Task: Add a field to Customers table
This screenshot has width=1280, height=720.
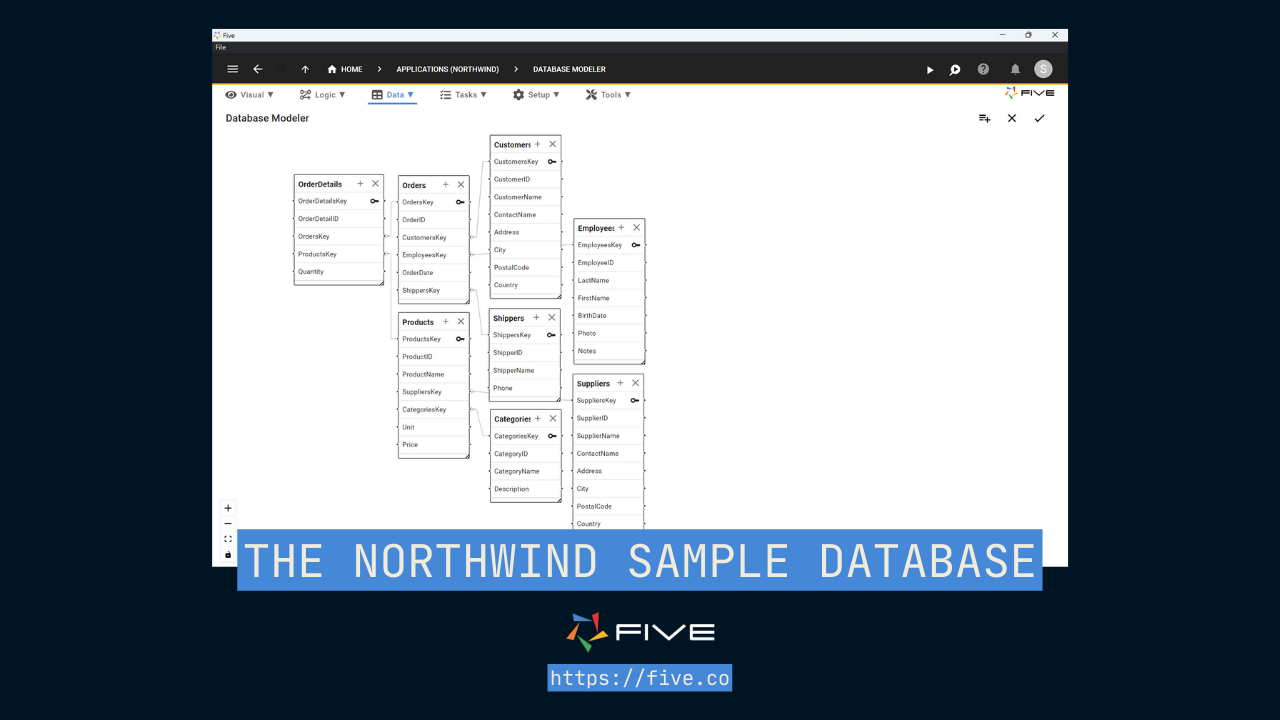Action: pyautogui.click(x=538, y=144)
